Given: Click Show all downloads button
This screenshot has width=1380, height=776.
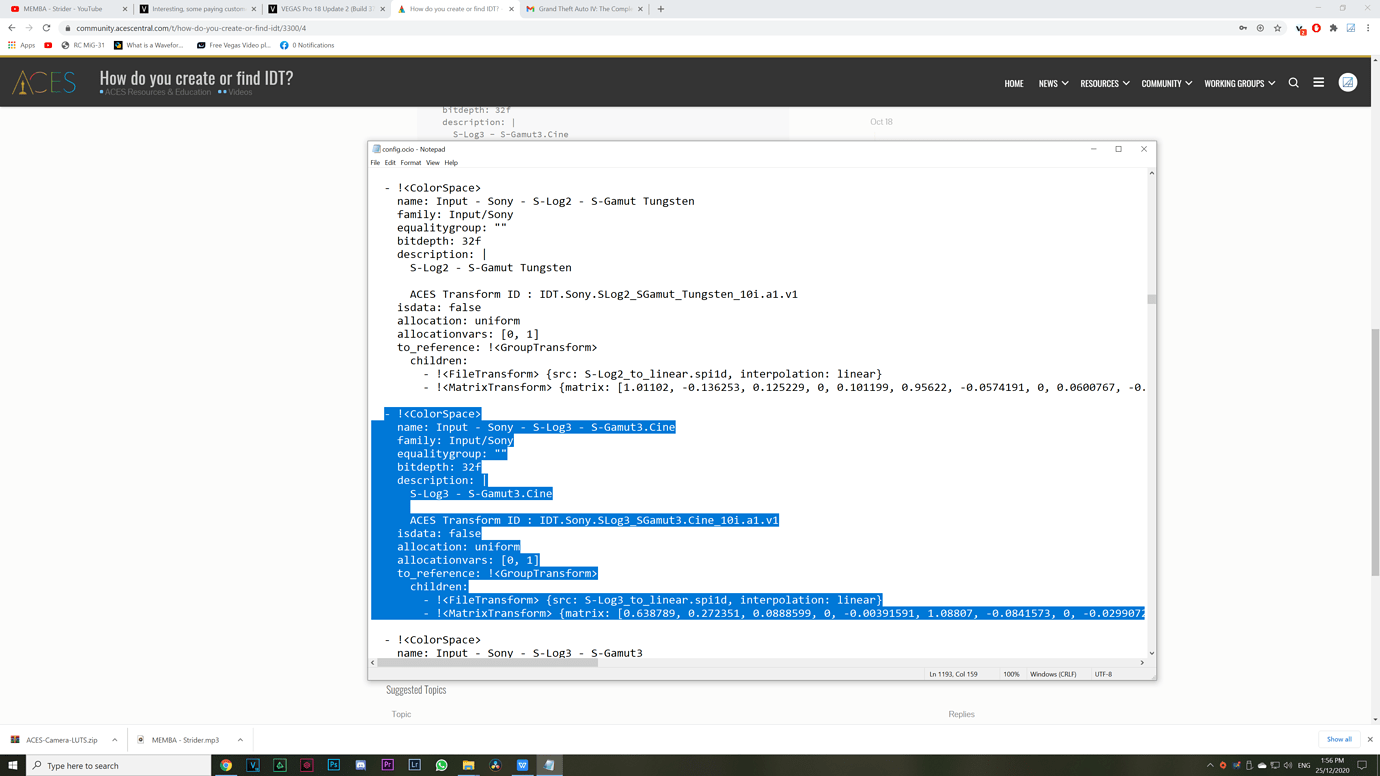Looking at the screenshot, I should [x=1339, y=740].
